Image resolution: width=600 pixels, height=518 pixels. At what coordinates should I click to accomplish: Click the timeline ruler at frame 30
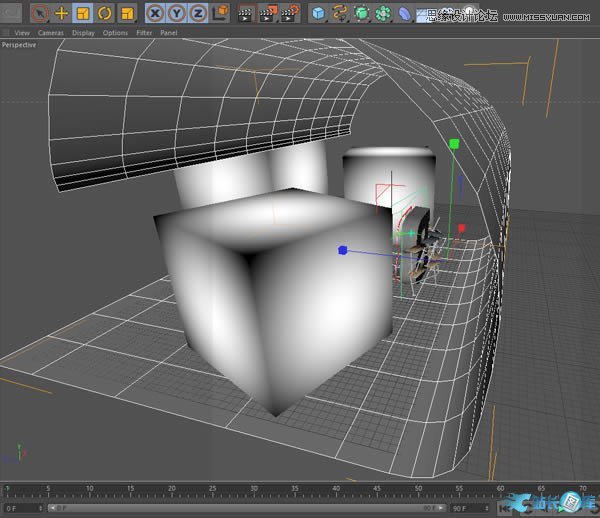pyautogui.click(x=254, y=491)
